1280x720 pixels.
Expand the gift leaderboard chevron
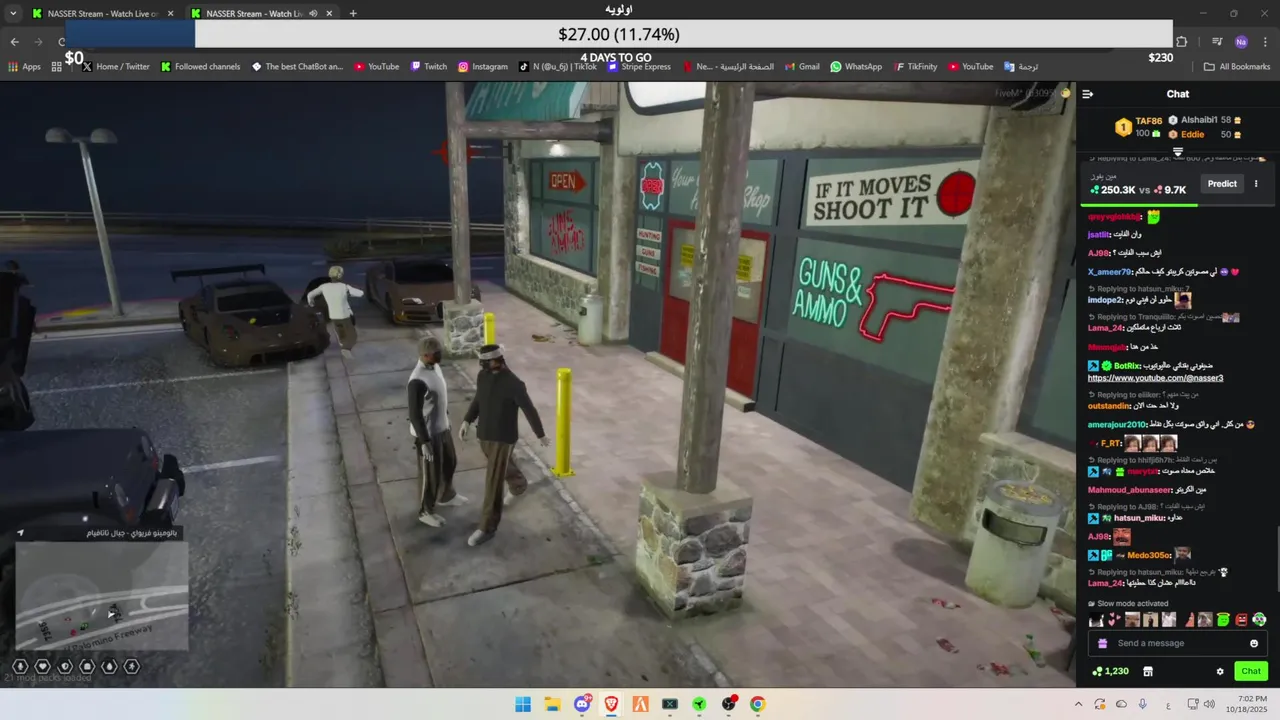click(x=1178, y=153)
